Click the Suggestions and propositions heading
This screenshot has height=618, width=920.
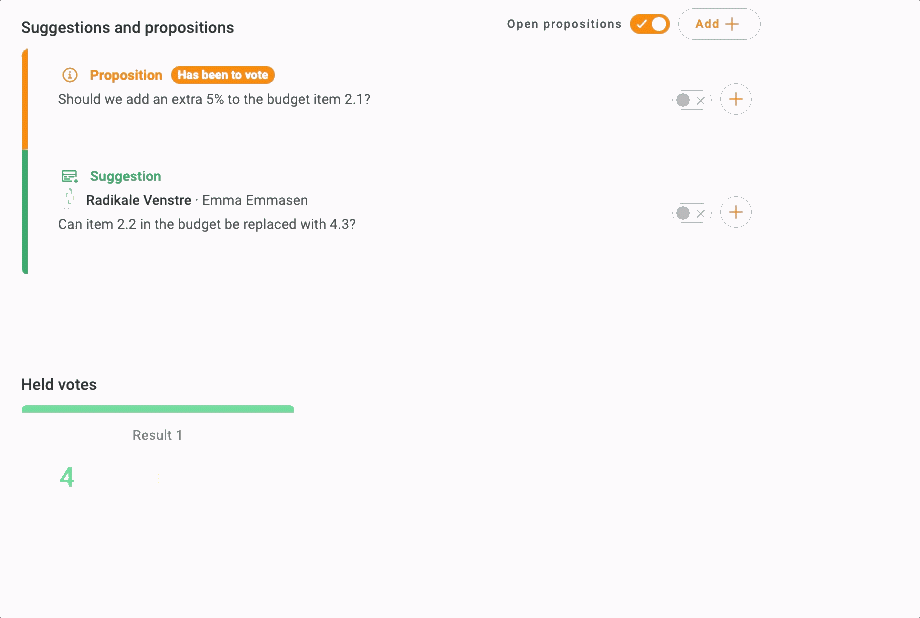127,27
